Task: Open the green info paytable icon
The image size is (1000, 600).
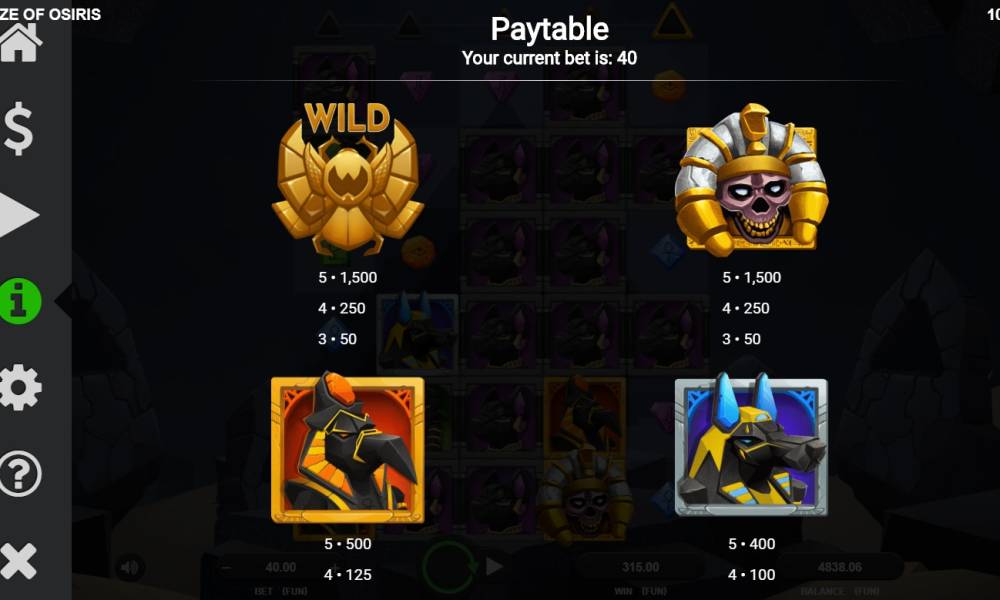Action: point(20,302)
